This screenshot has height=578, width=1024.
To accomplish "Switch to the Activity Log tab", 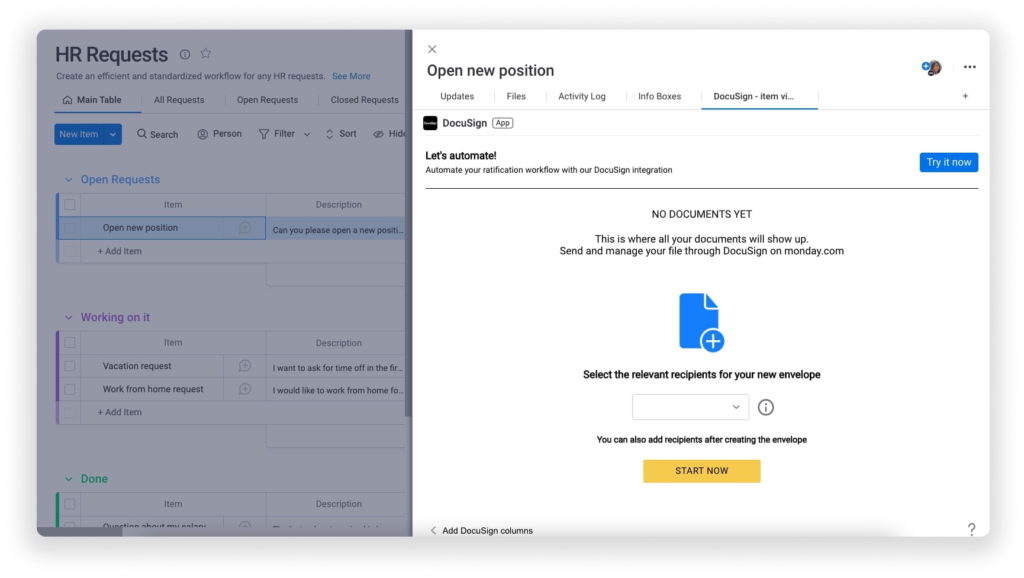I will (584, 96).
